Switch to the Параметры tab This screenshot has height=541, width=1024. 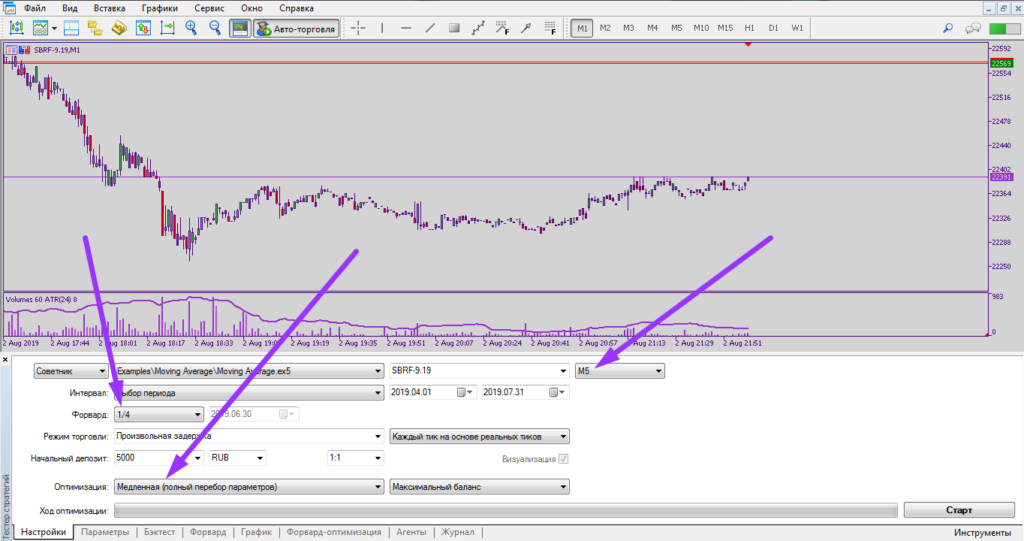point(105,532)
